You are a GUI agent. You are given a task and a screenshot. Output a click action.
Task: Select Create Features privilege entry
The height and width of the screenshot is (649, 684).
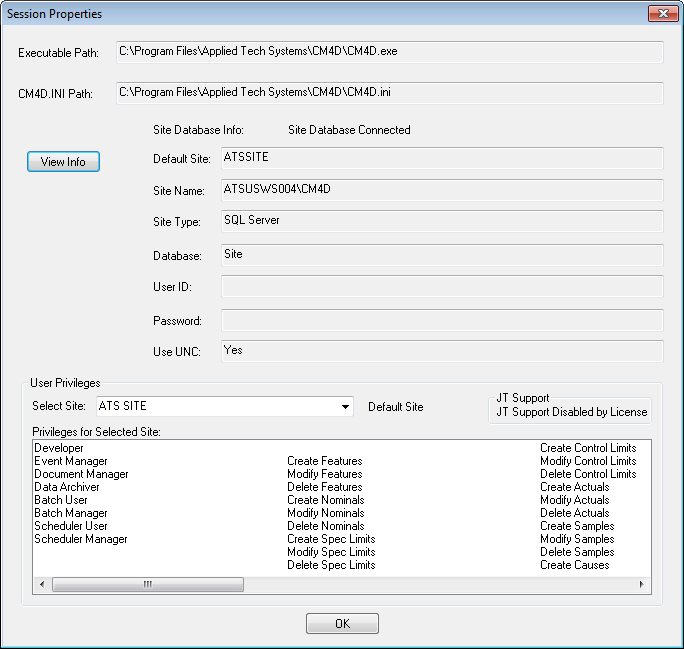[324, 461]
